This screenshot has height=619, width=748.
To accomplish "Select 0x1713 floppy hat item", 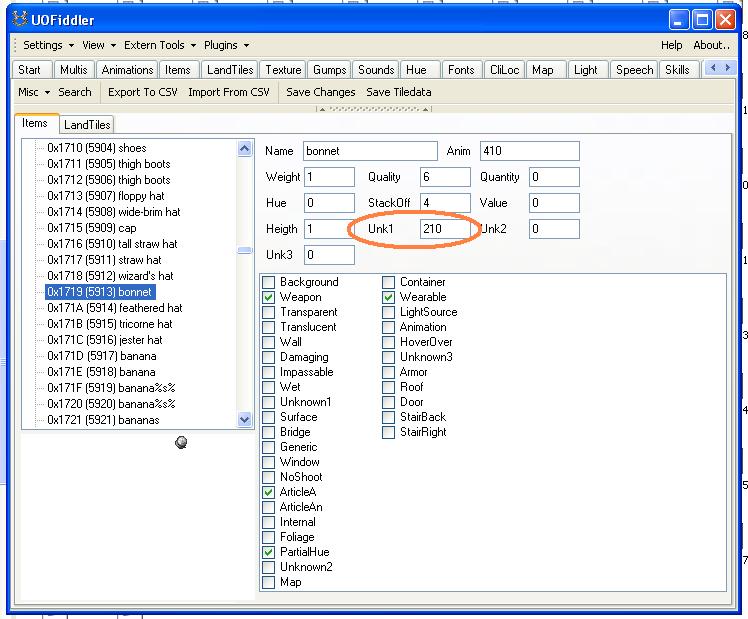I will 105,196.
